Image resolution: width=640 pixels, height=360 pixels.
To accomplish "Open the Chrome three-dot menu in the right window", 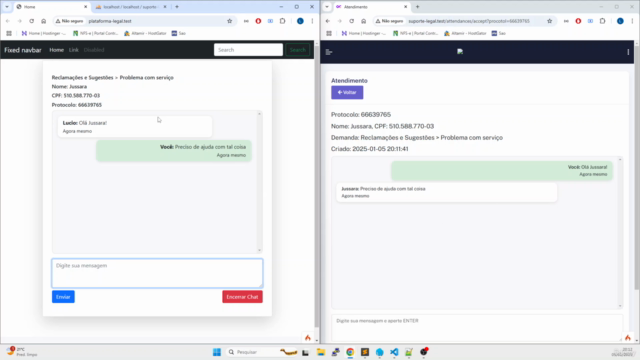I will [x=632, y=21].
